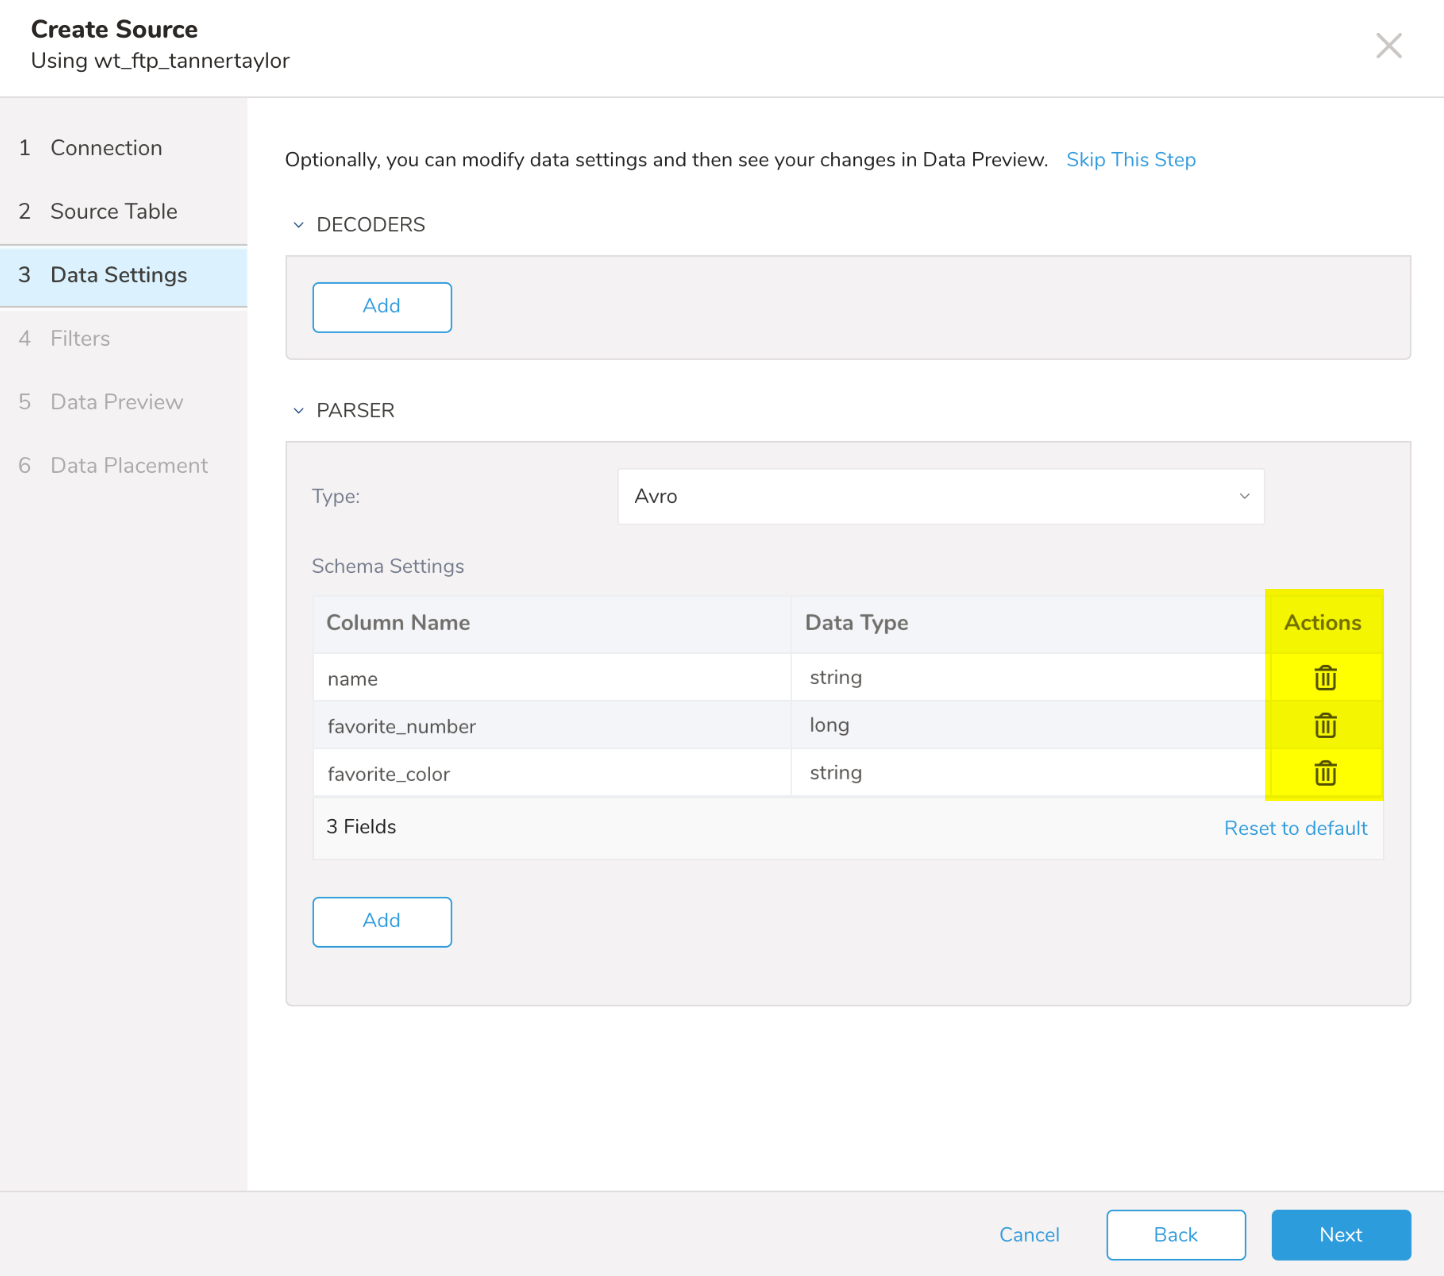Delete the name column with trash icon
The width and height of the screenshot is (1444, 1276).
coord(1325,678)
